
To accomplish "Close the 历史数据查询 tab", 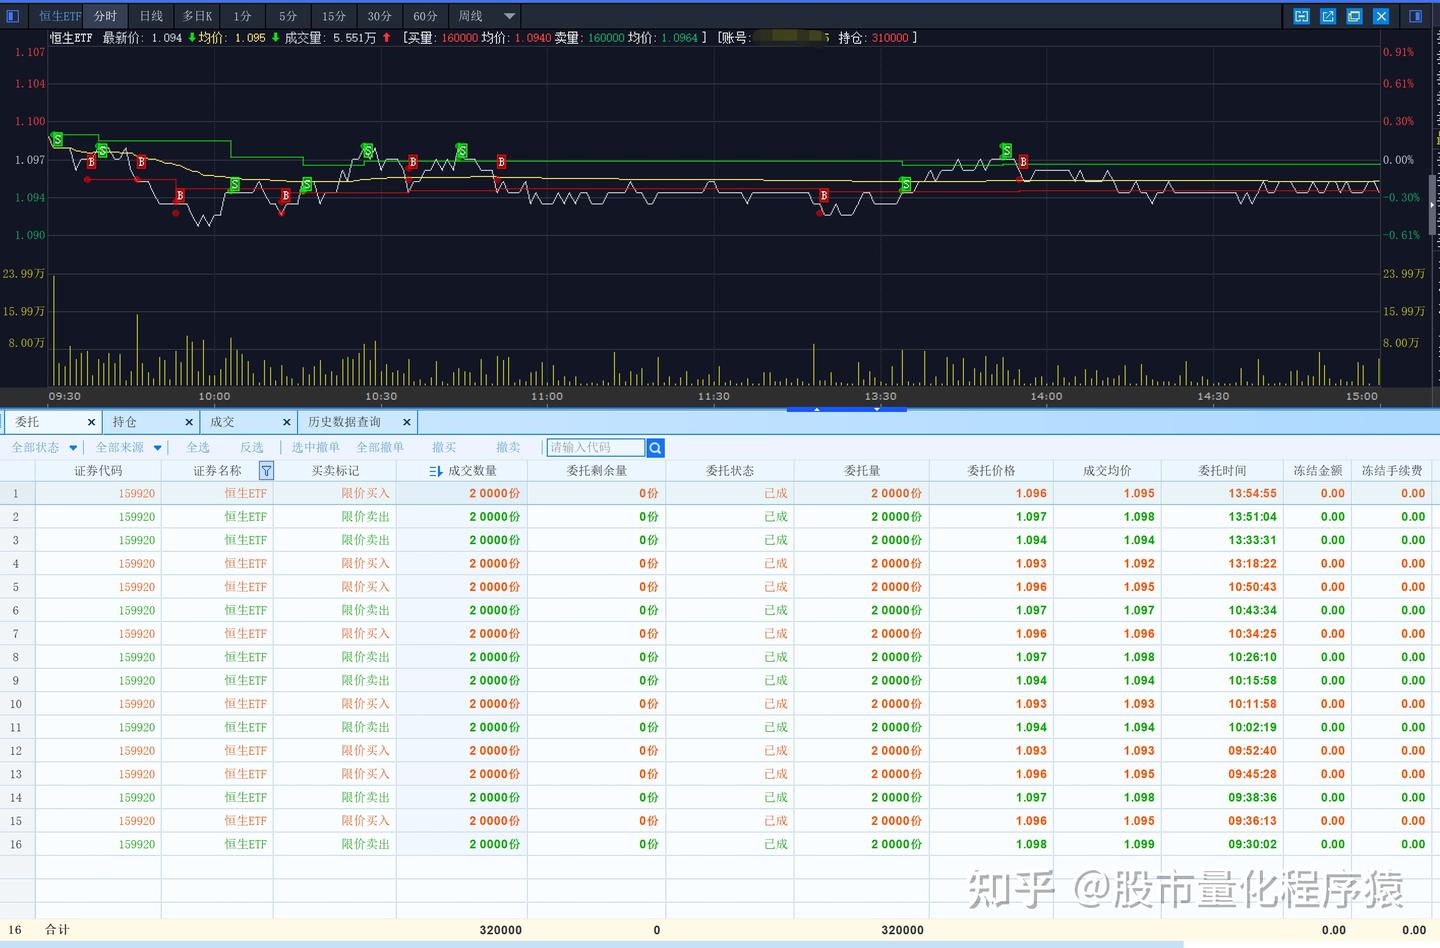I will pos(406,422).
